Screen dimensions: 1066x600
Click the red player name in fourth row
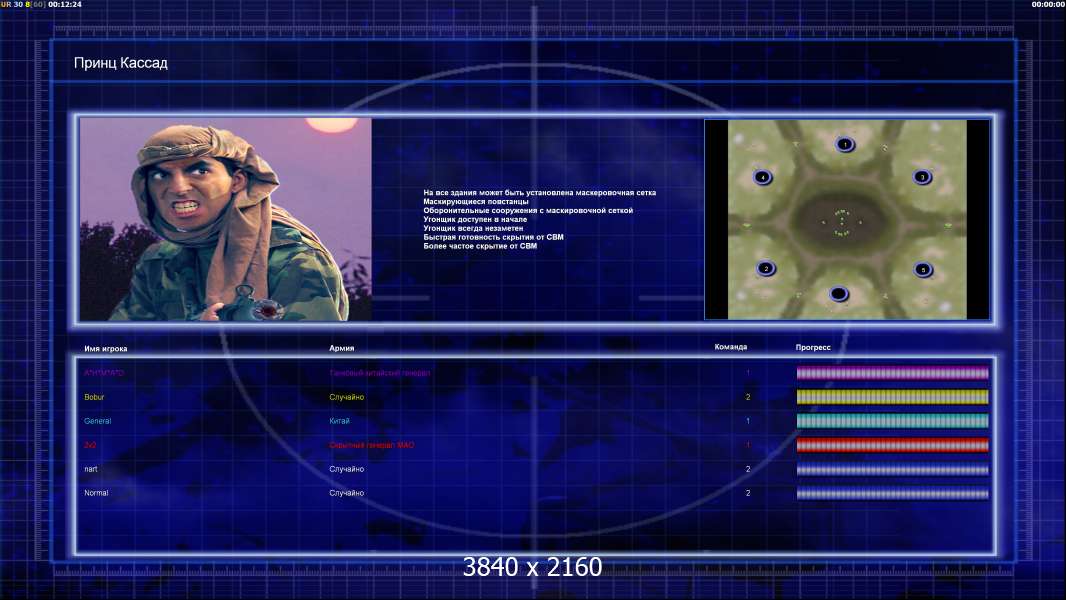(x=90, y=445)
